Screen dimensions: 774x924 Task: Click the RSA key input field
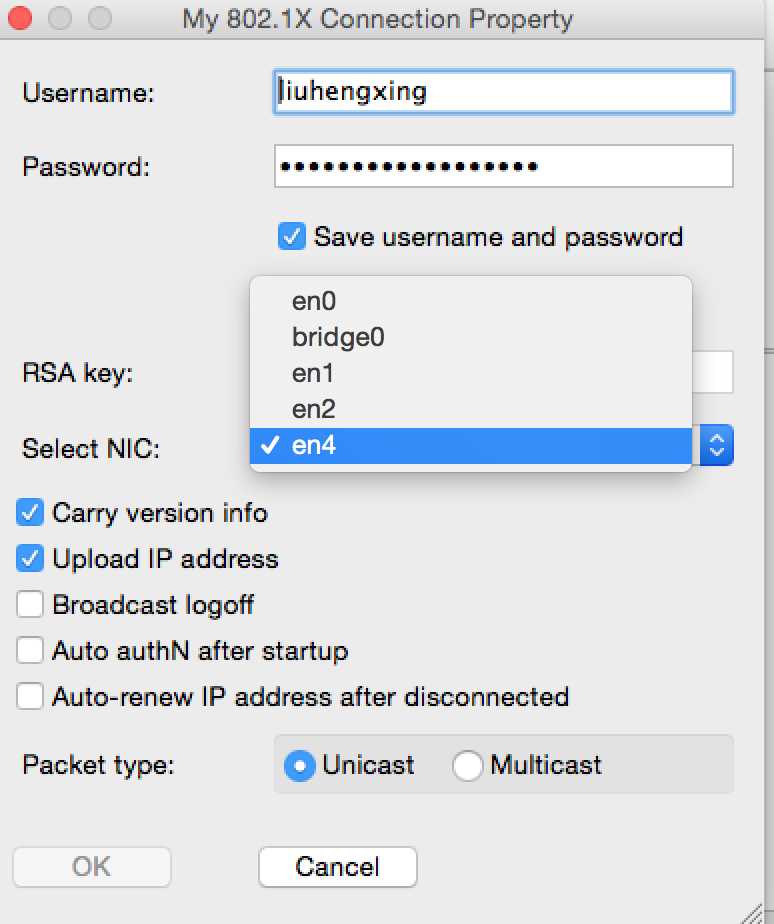coord(712,372)
